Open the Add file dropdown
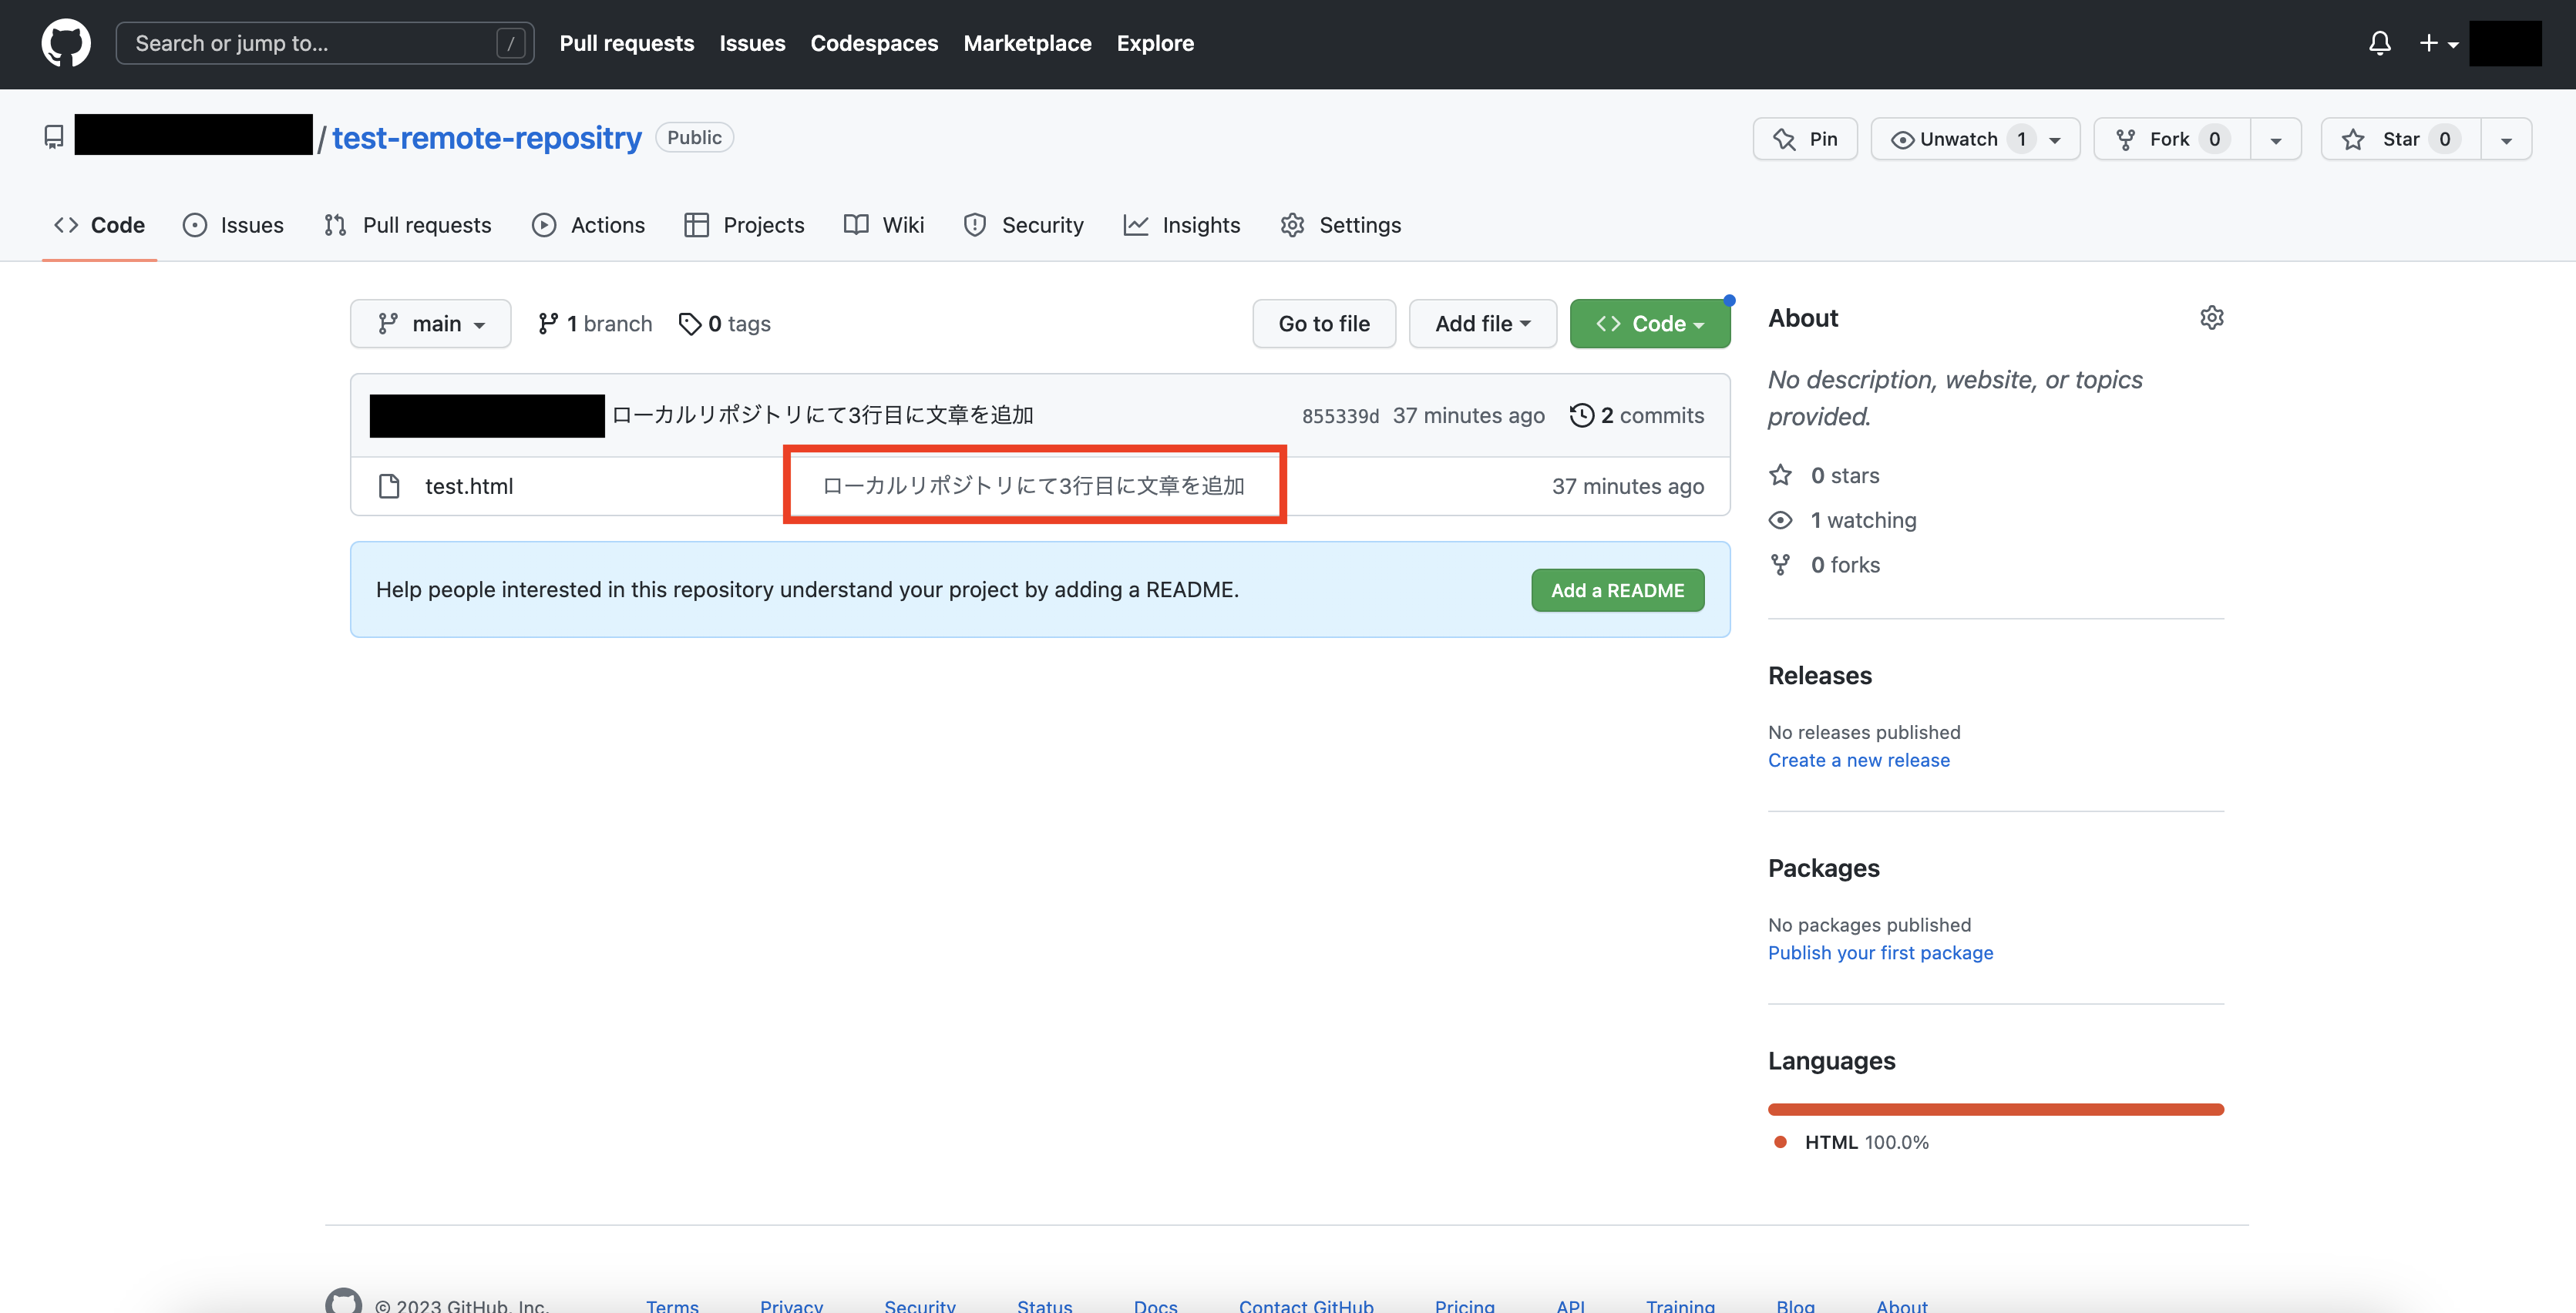Image resolution: width=2576 pixels, height=1313 pixels. pos(1483,323)
